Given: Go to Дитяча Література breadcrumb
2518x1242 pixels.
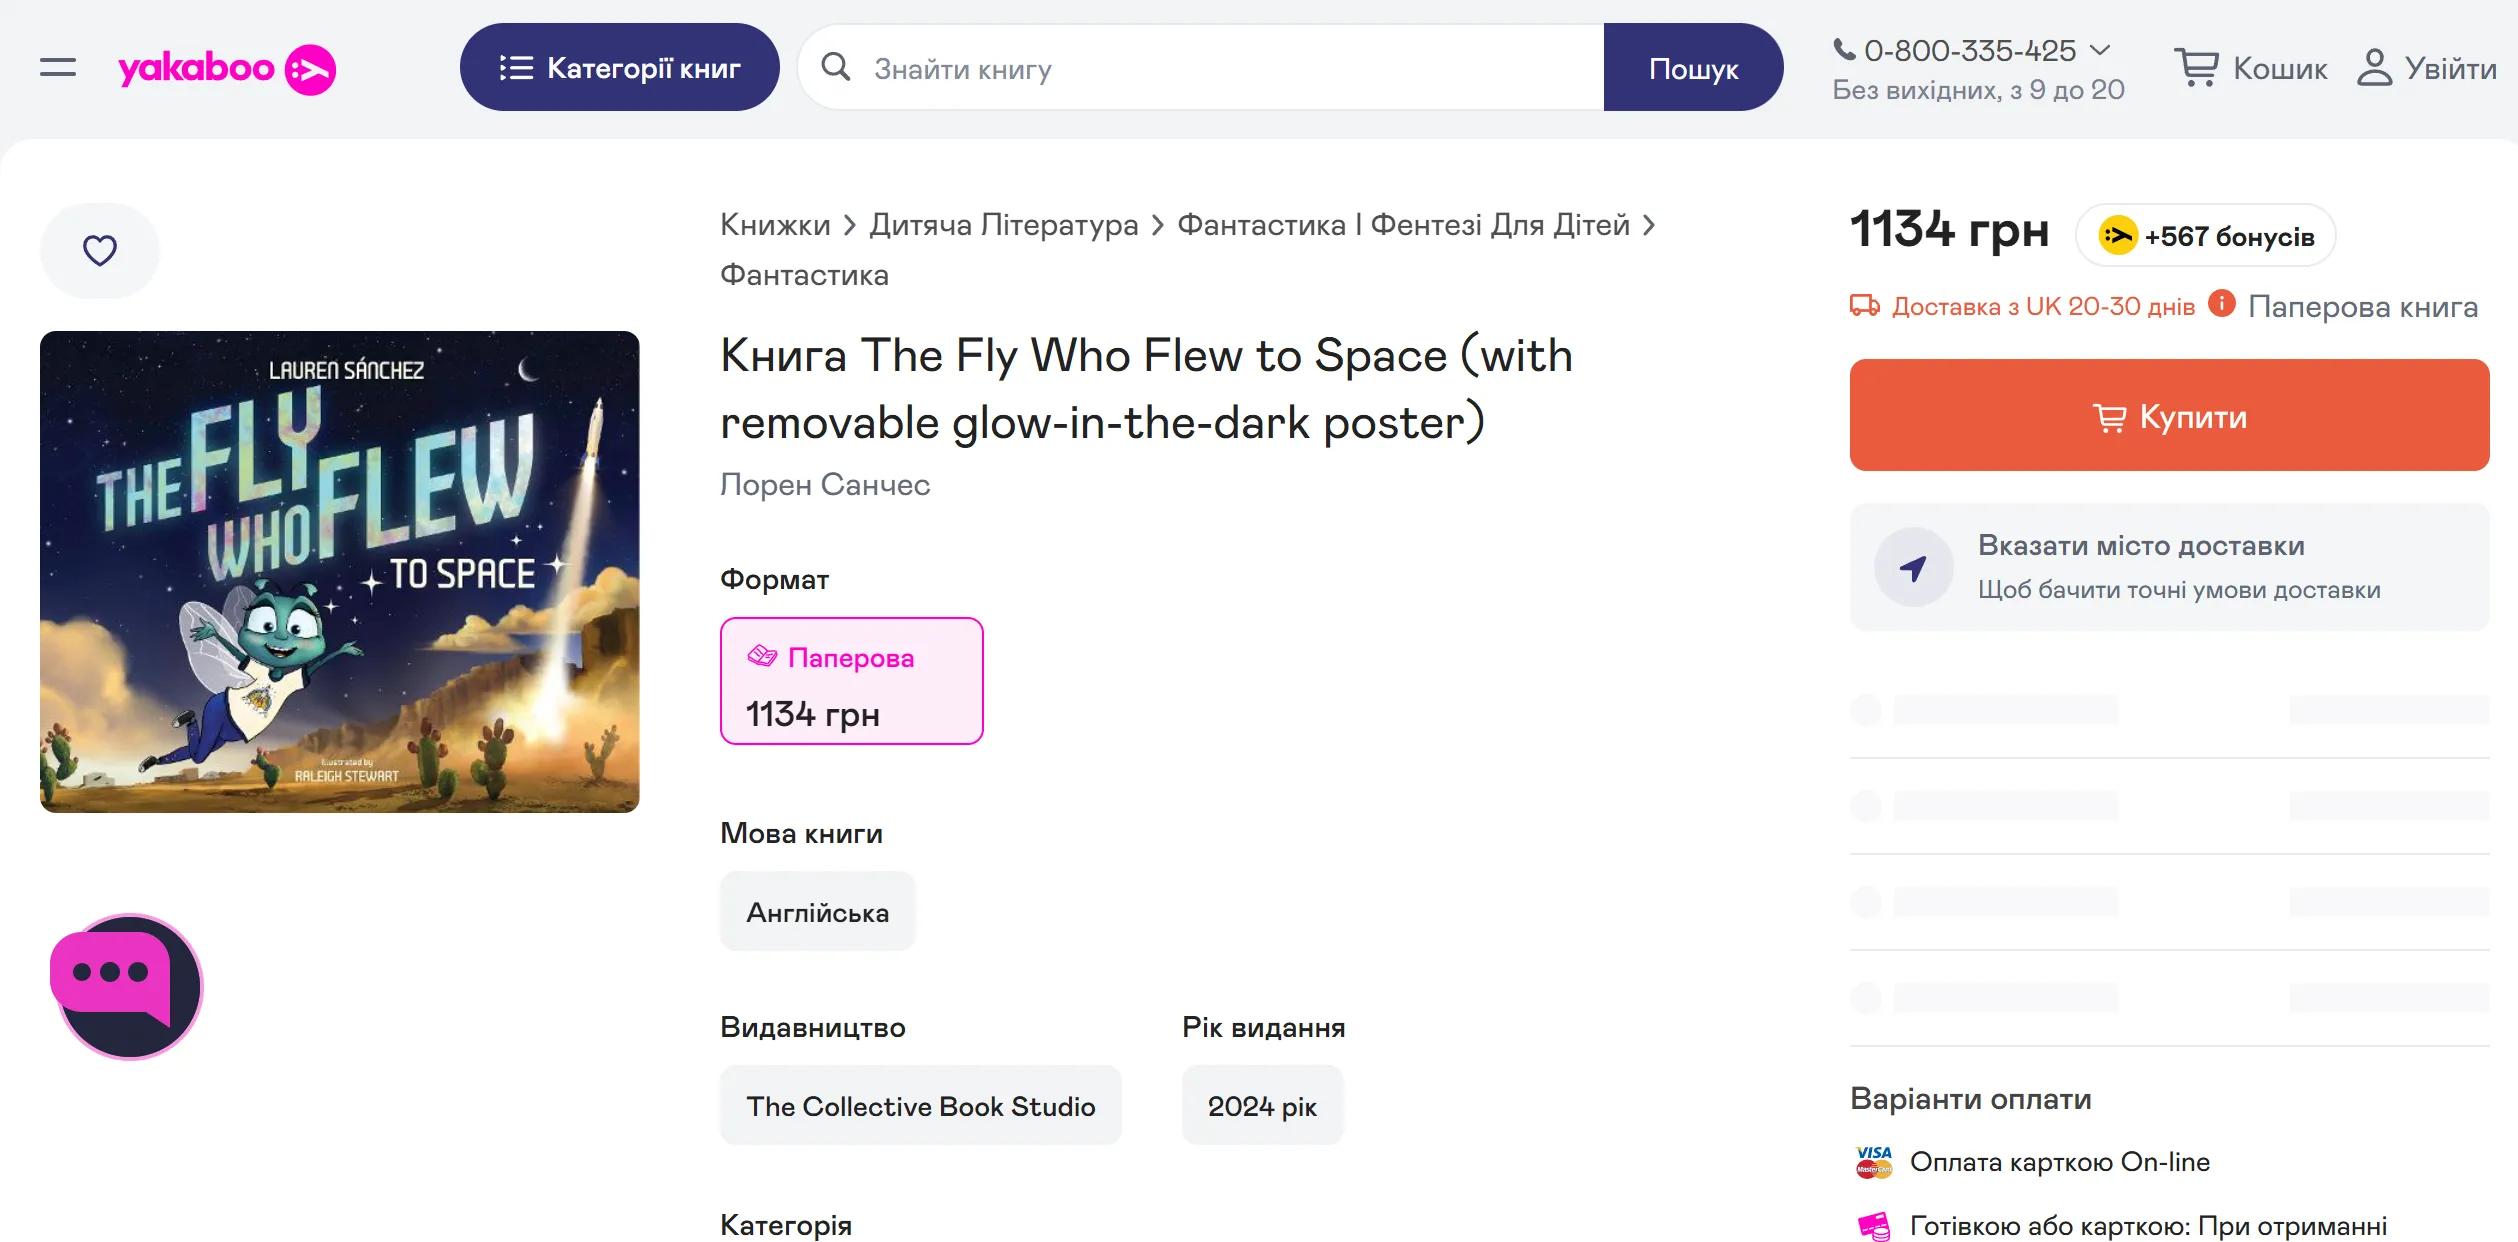Looking at the screenshot, I should 1003,225.
